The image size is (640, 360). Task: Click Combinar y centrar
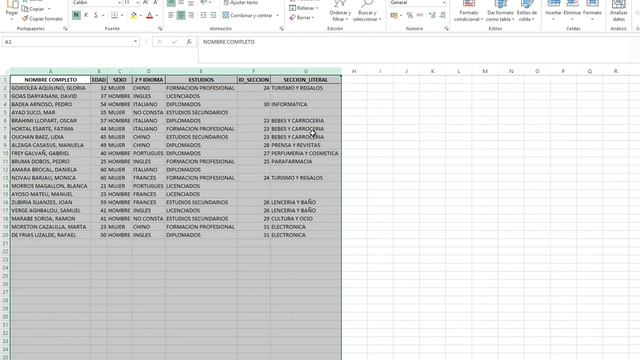248,16
